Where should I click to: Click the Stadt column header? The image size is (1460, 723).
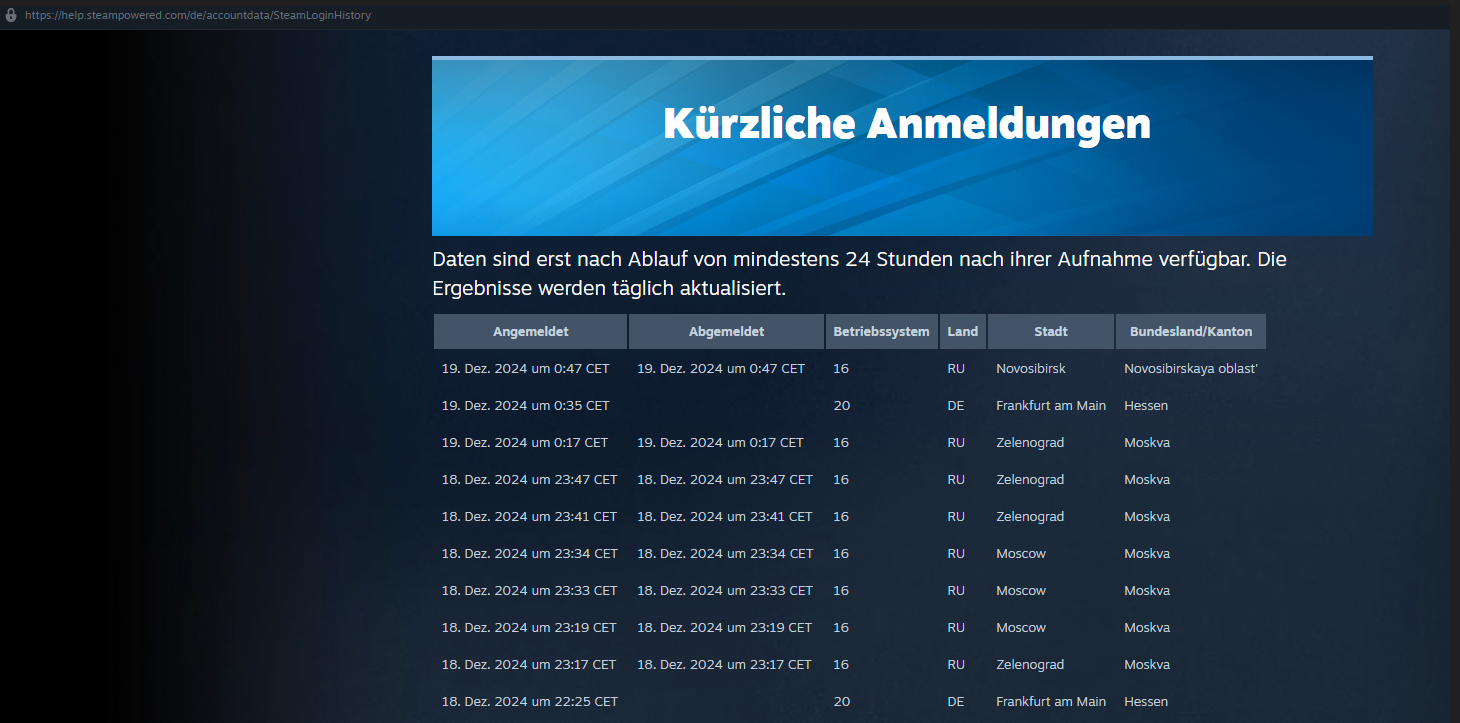1051,332
